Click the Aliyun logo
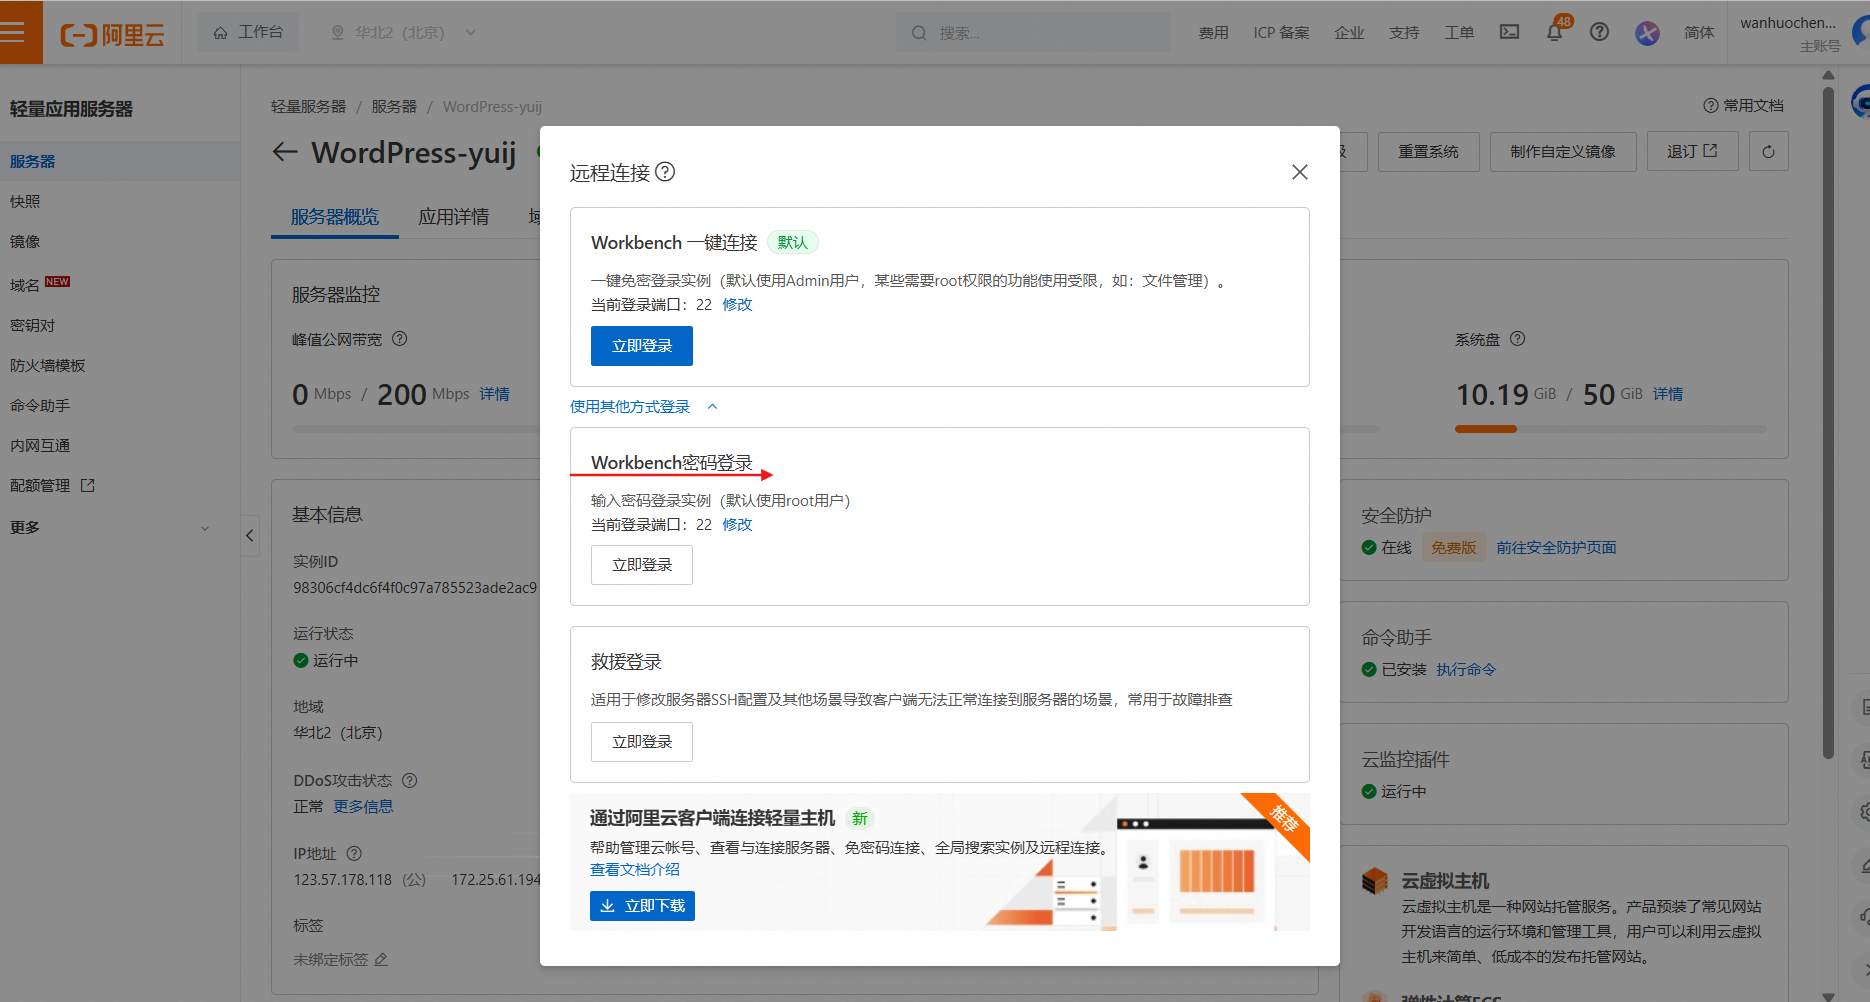1870x1002 pixels. coord(112,35)
